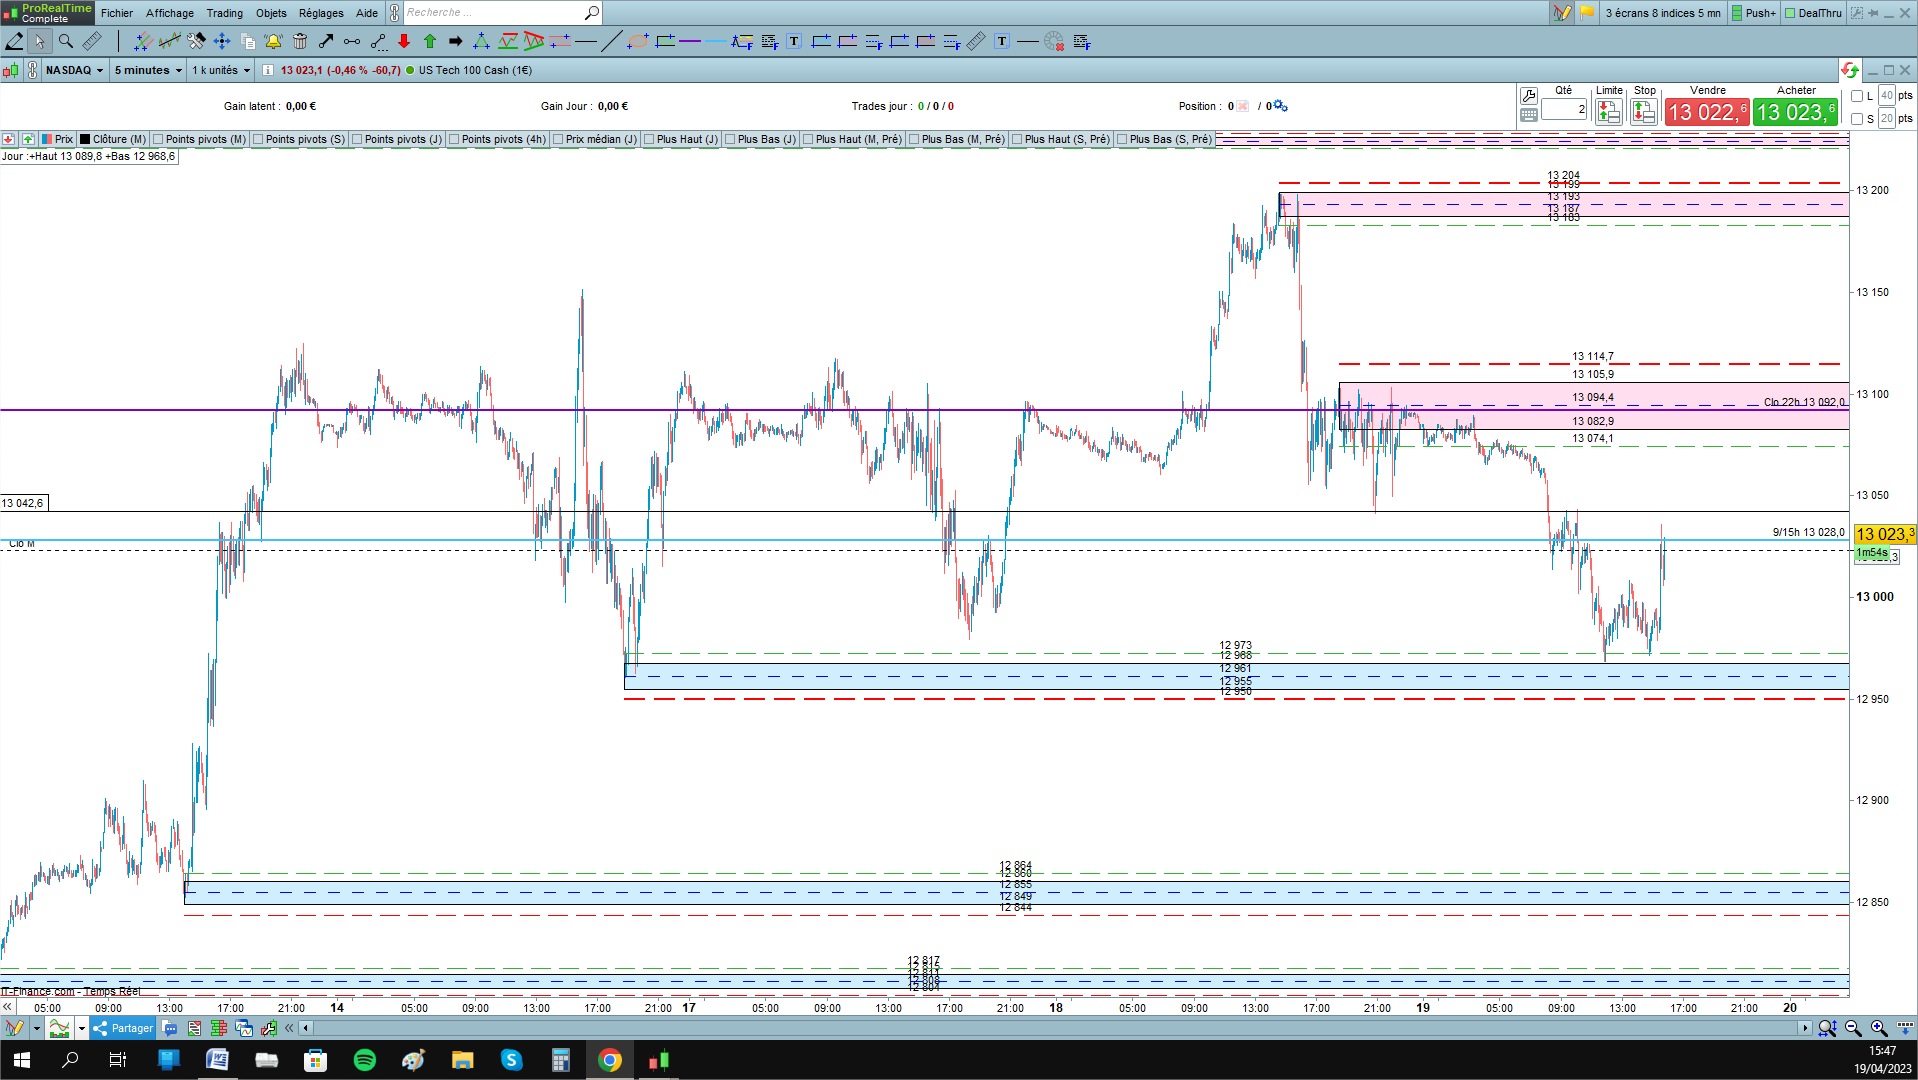
Task: Click the horizontal scrollbar left arrow
Action: click(x=306, y=1028)
